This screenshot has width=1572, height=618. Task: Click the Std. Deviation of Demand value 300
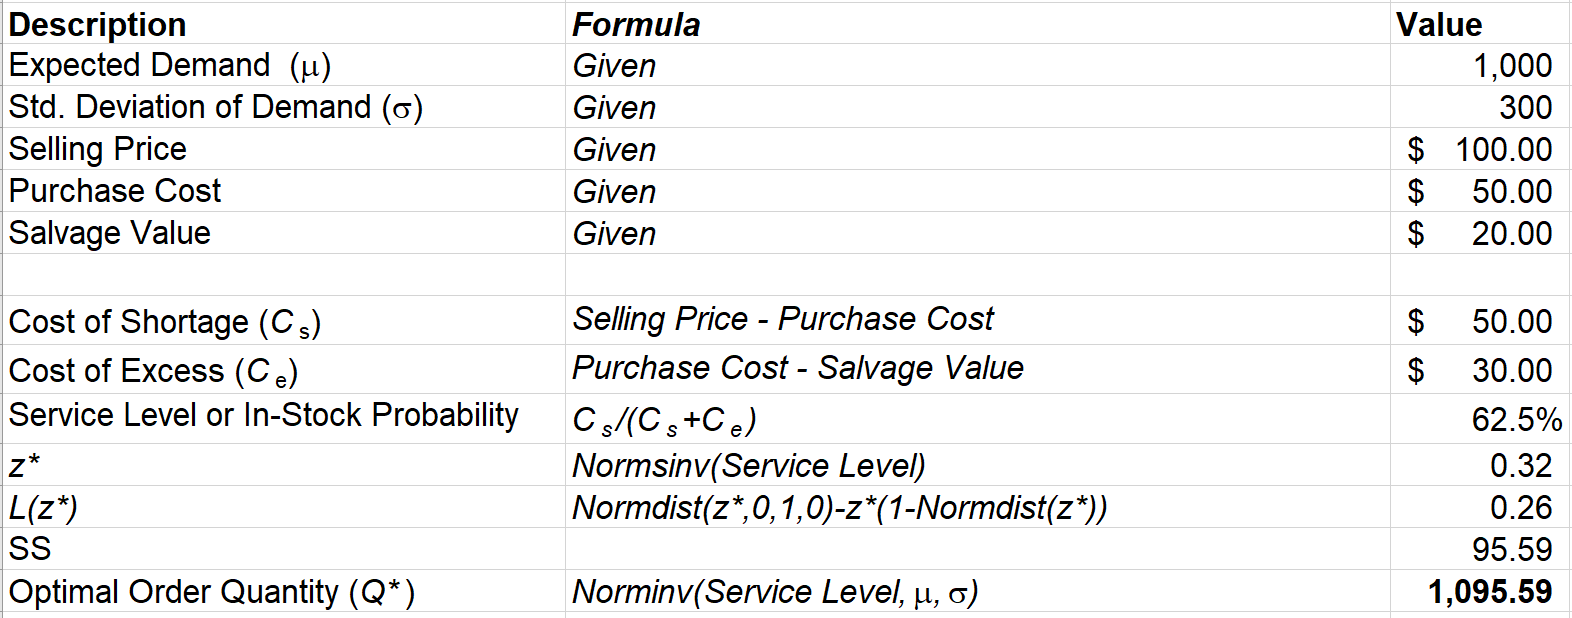1480,107
